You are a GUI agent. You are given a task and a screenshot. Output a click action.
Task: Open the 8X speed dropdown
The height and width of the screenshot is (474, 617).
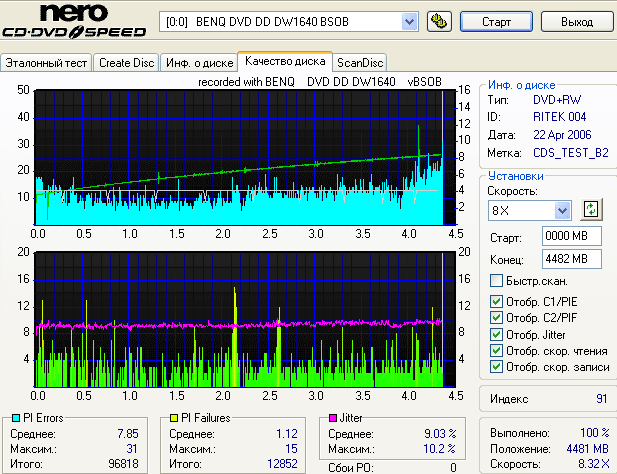click(562, 210)
